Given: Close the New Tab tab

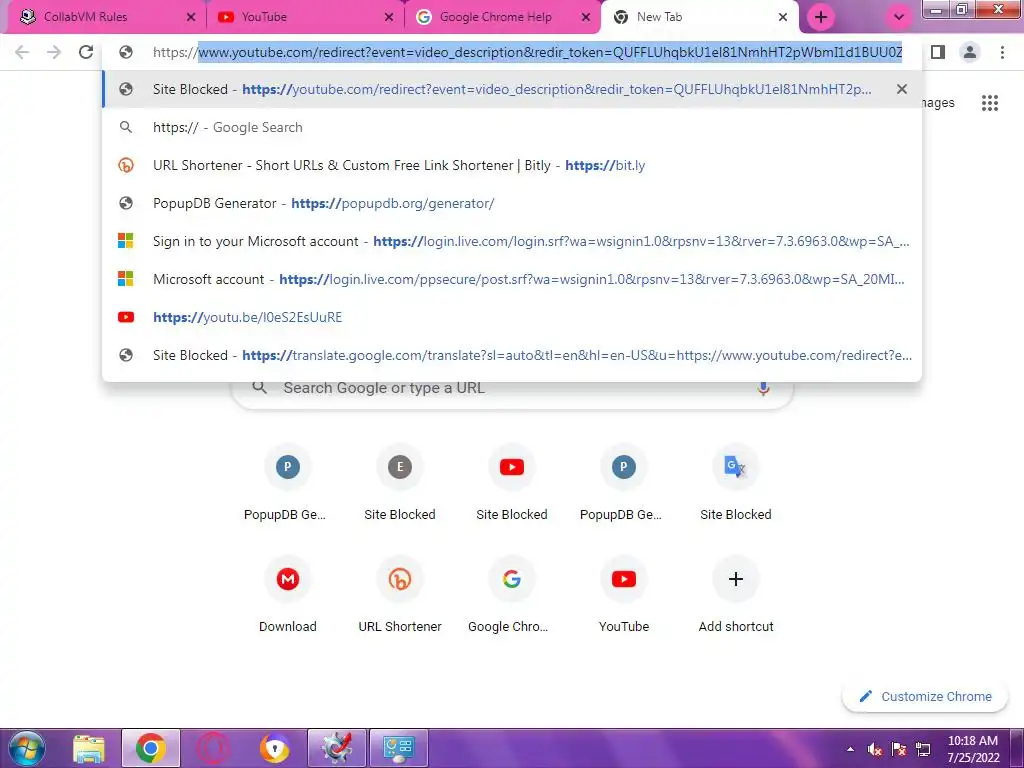Looking at the screenshot, I should [783, 17].
